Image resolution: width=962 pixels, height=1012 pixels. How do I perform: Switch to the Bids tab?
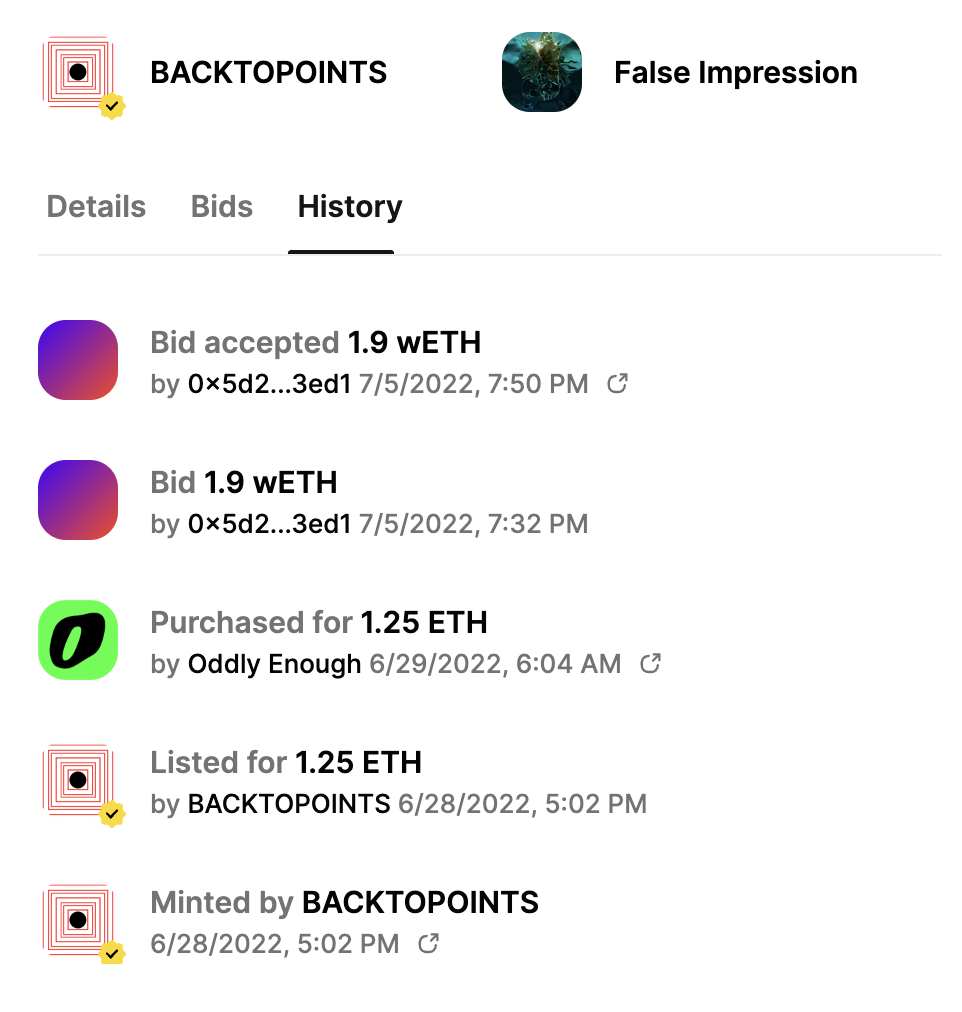coord(222,207)
